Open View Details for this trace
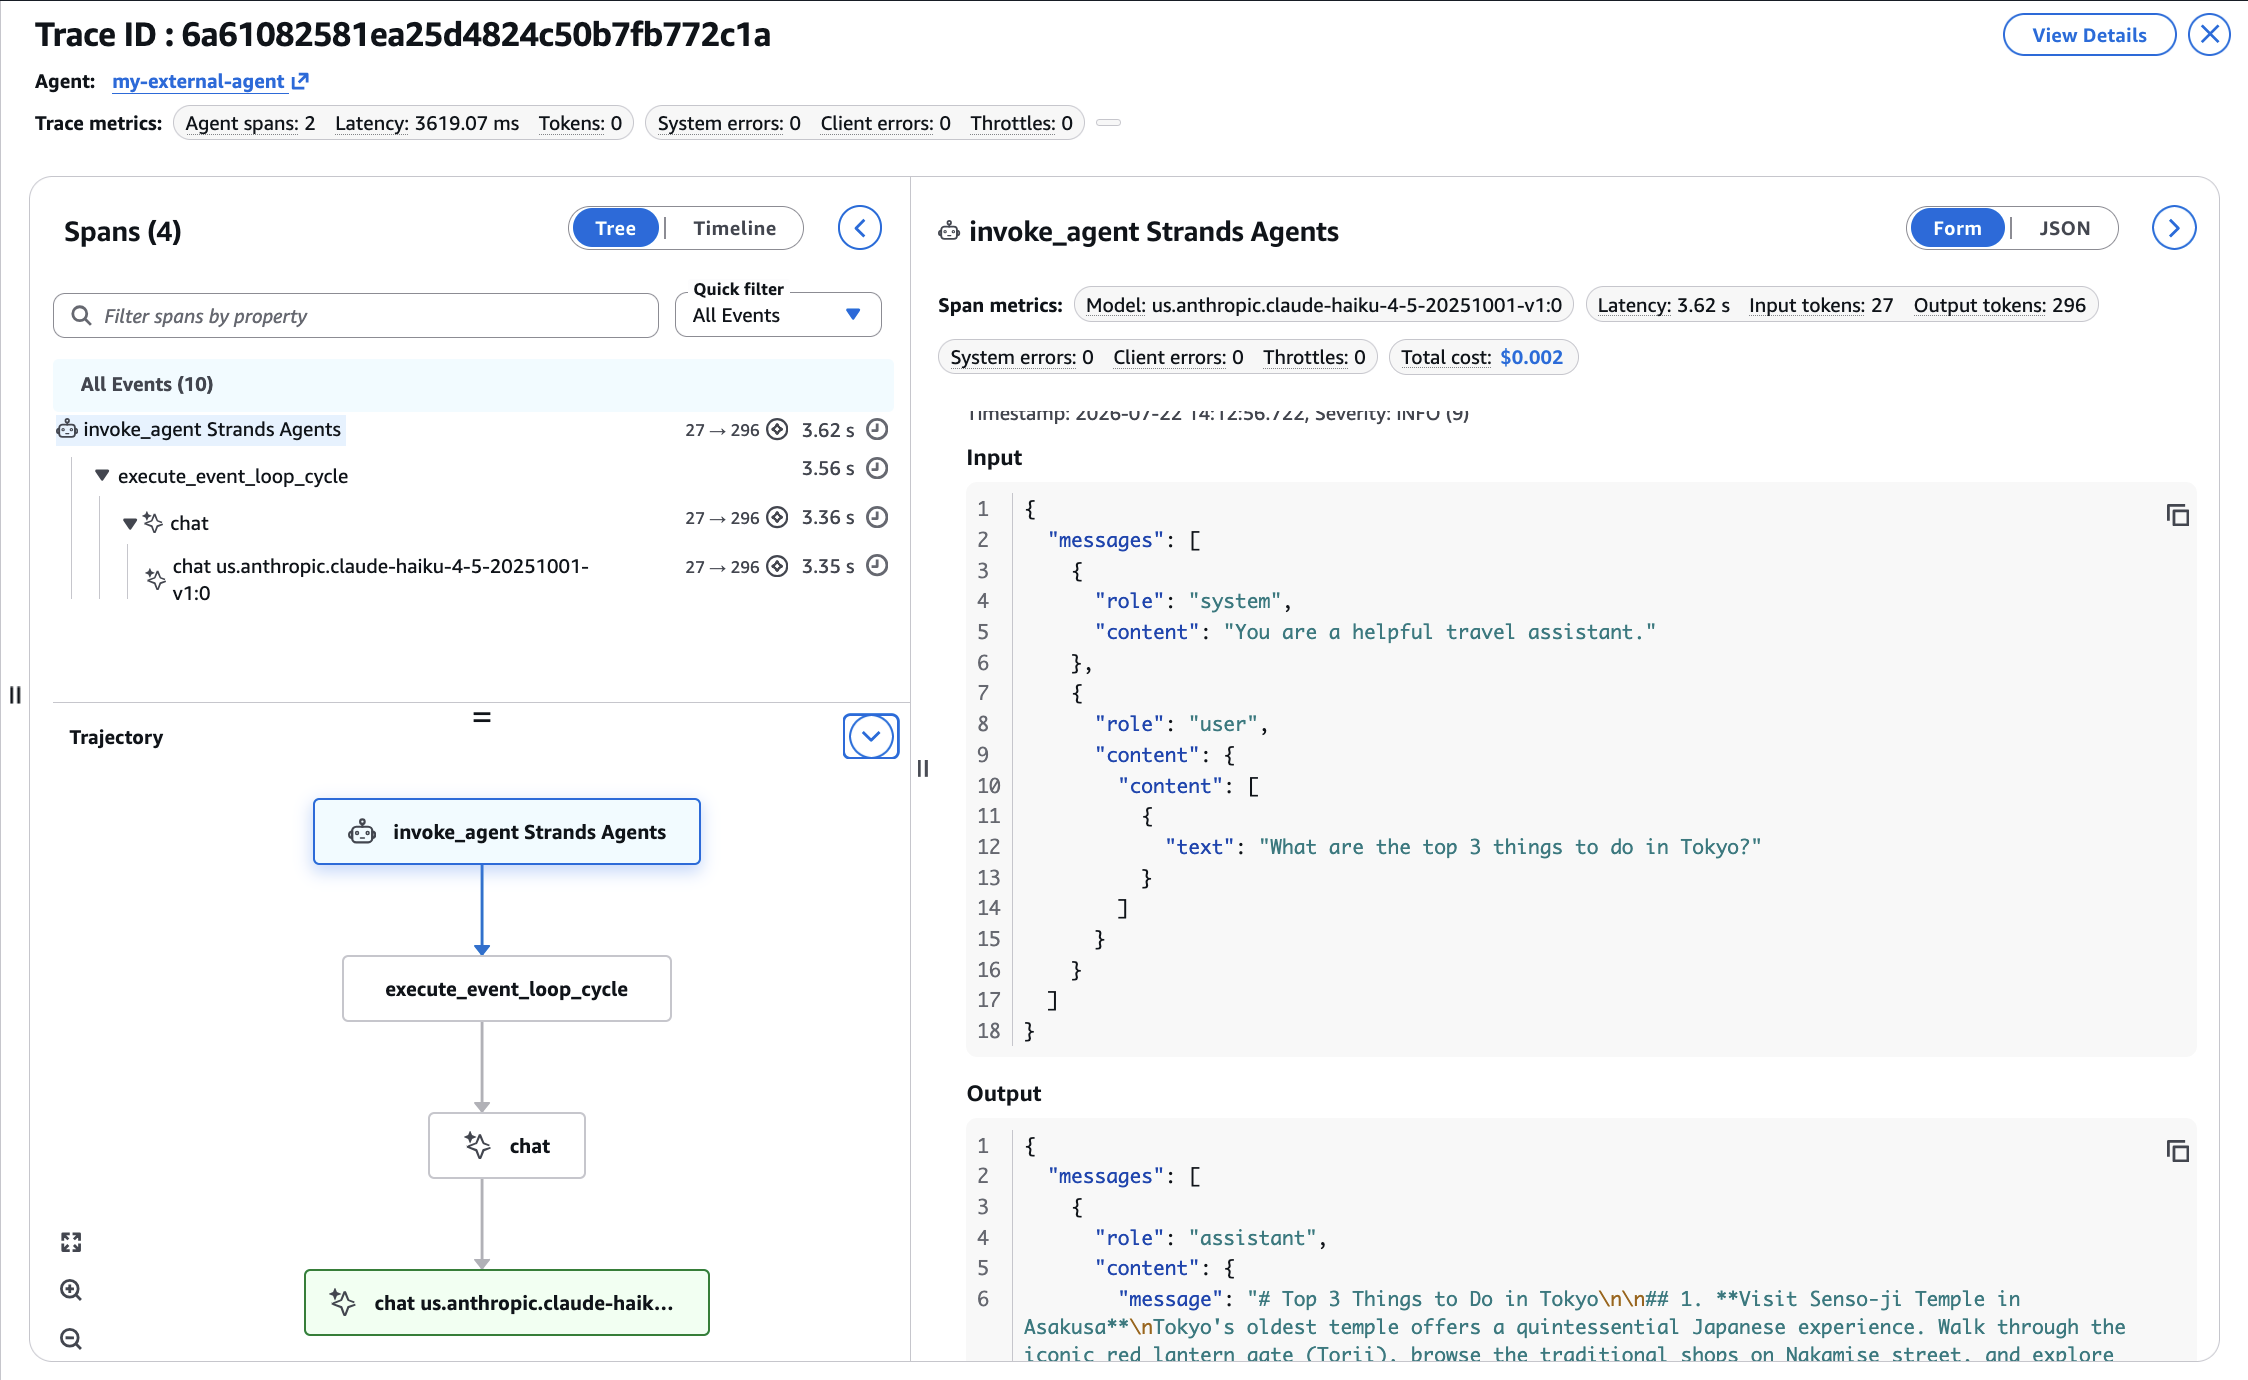2248x1380 pixels. (2089, 35)
